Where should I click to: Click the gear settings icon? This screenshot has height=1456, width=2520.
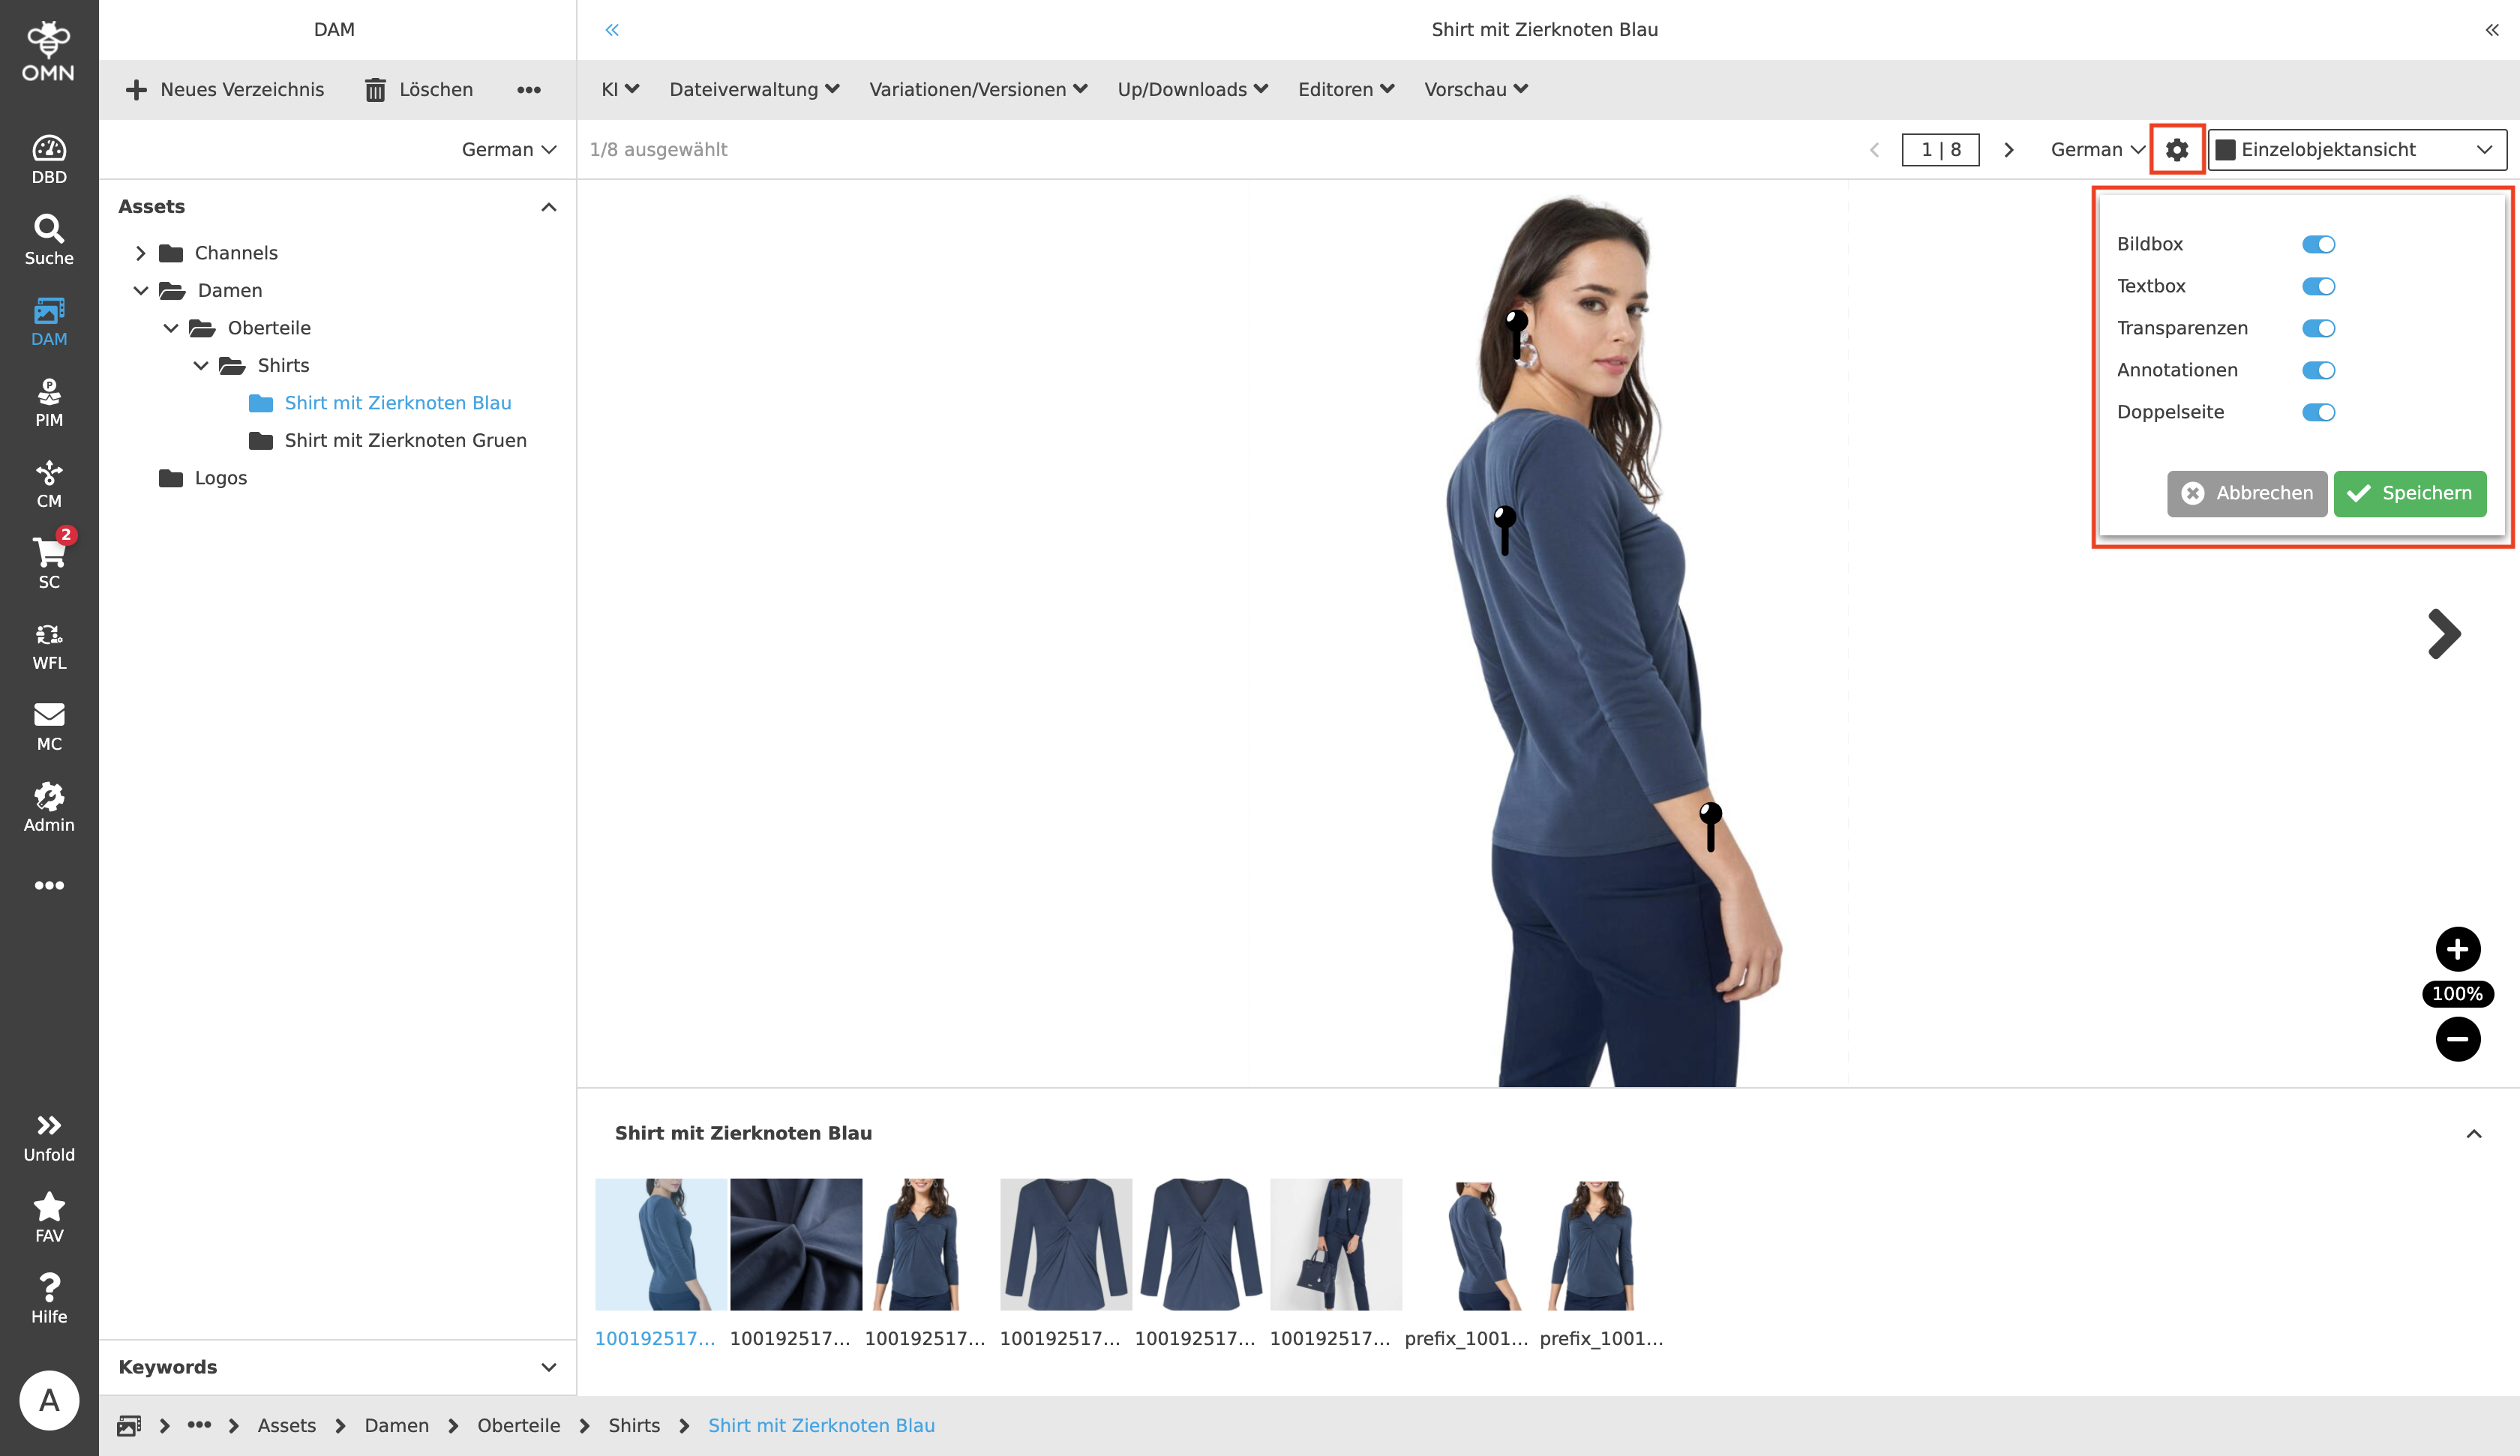2177,149
